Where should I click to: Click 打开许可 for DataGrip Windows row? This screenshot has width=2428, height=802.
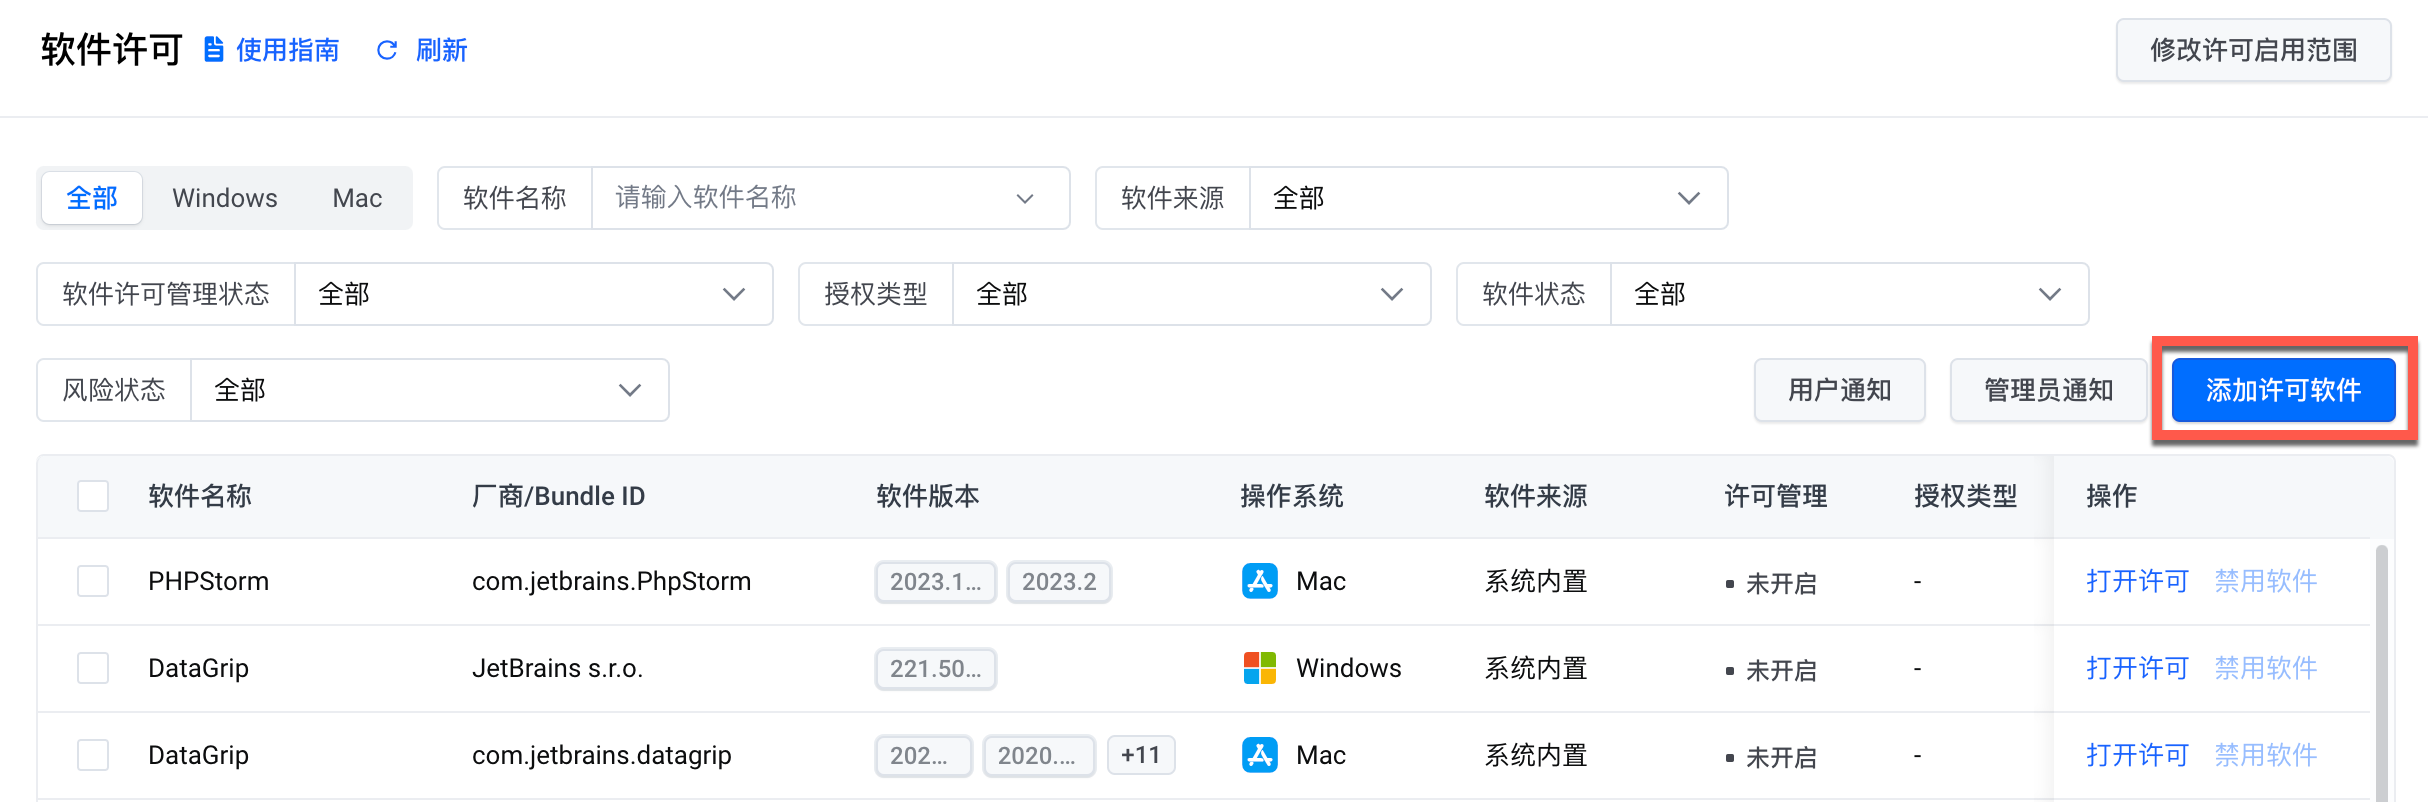(x=2137, y=668)
